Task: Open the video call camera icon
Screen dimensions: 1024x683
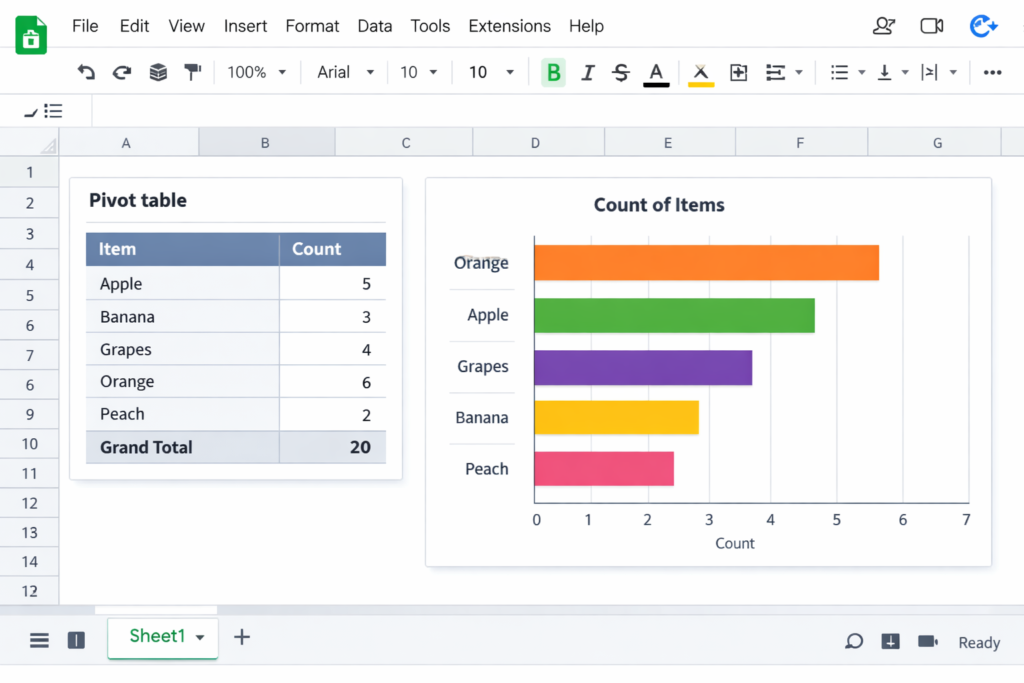Action: point(932,27)
